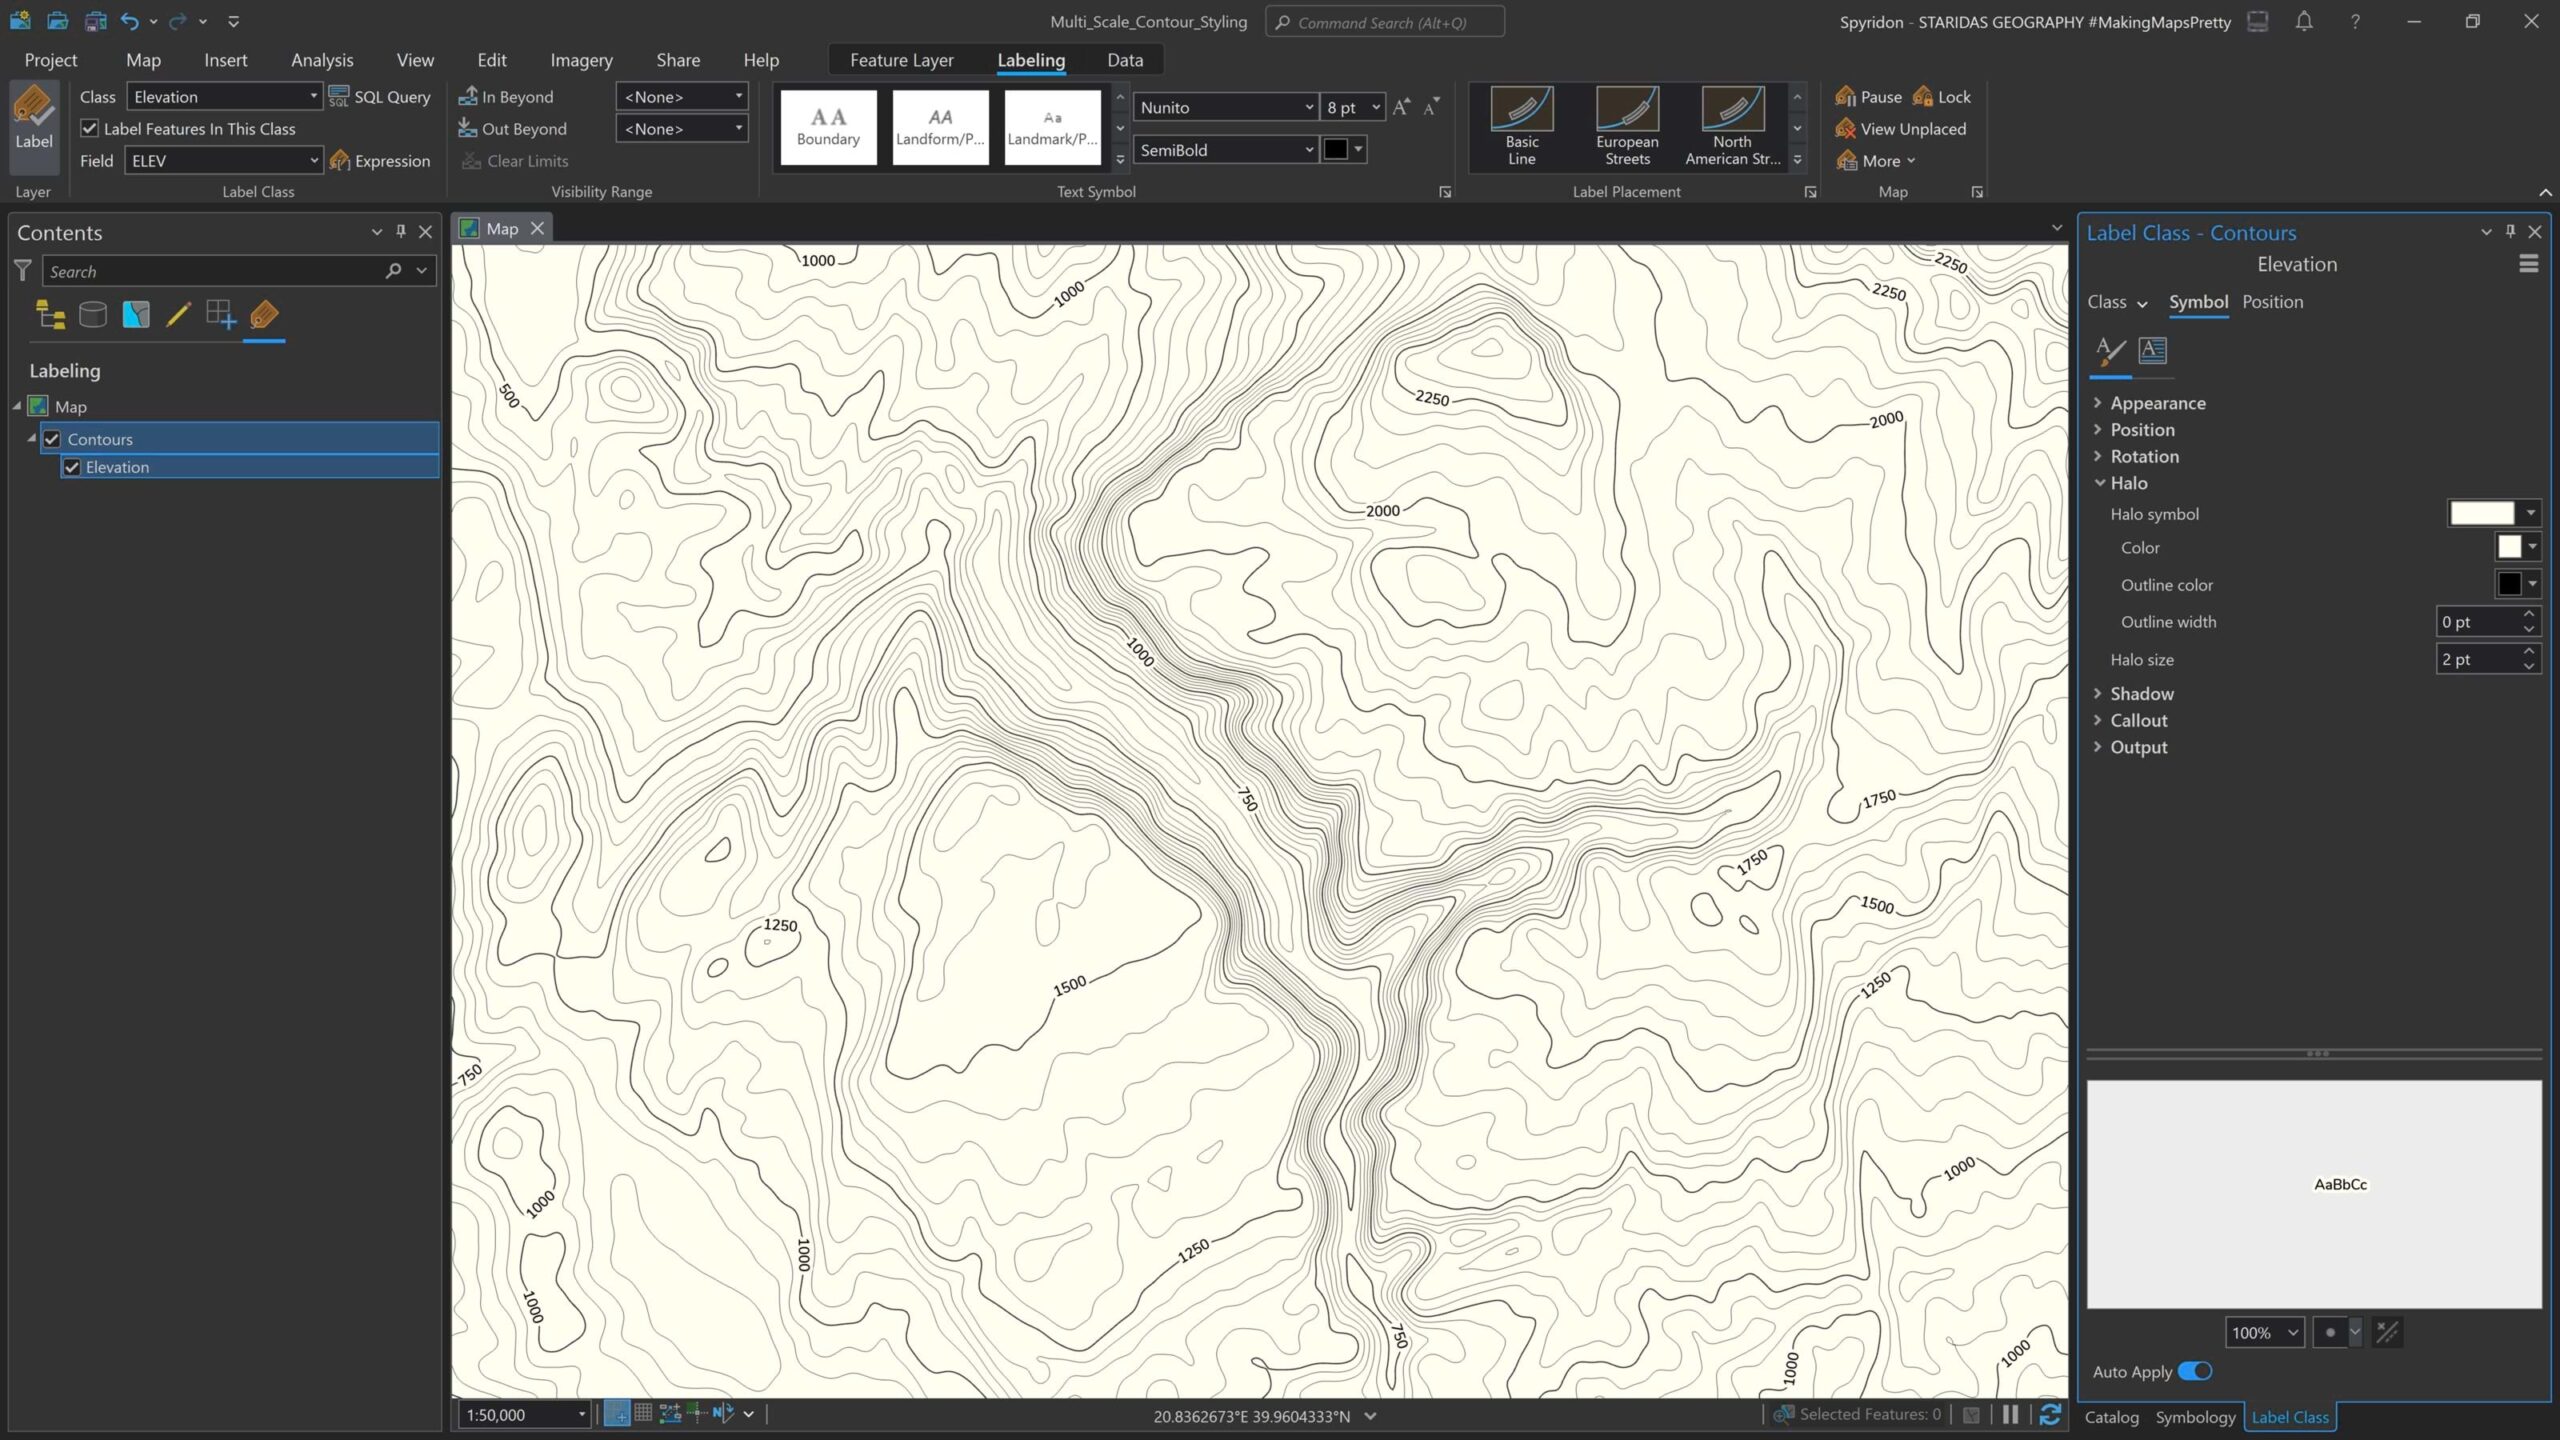Open the Nunito font family dropdown
The height and width of the screenshot is (1440, 2560).
point(1308,107)
